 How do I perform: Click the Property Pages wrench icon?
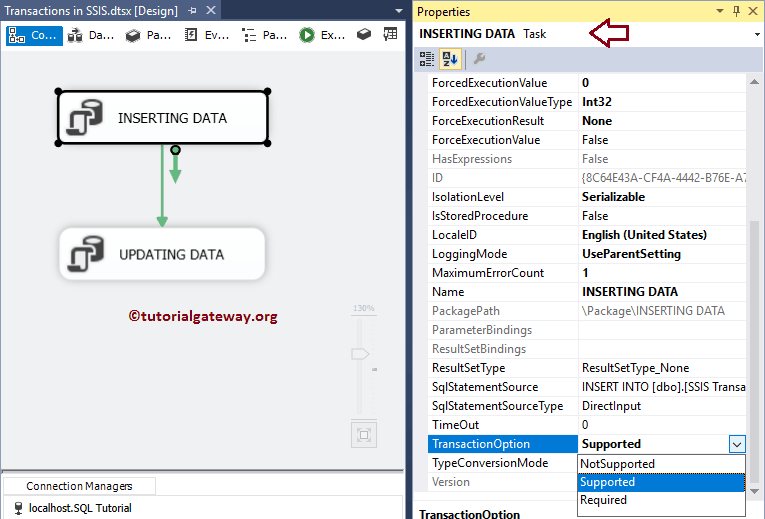[479, 59]
